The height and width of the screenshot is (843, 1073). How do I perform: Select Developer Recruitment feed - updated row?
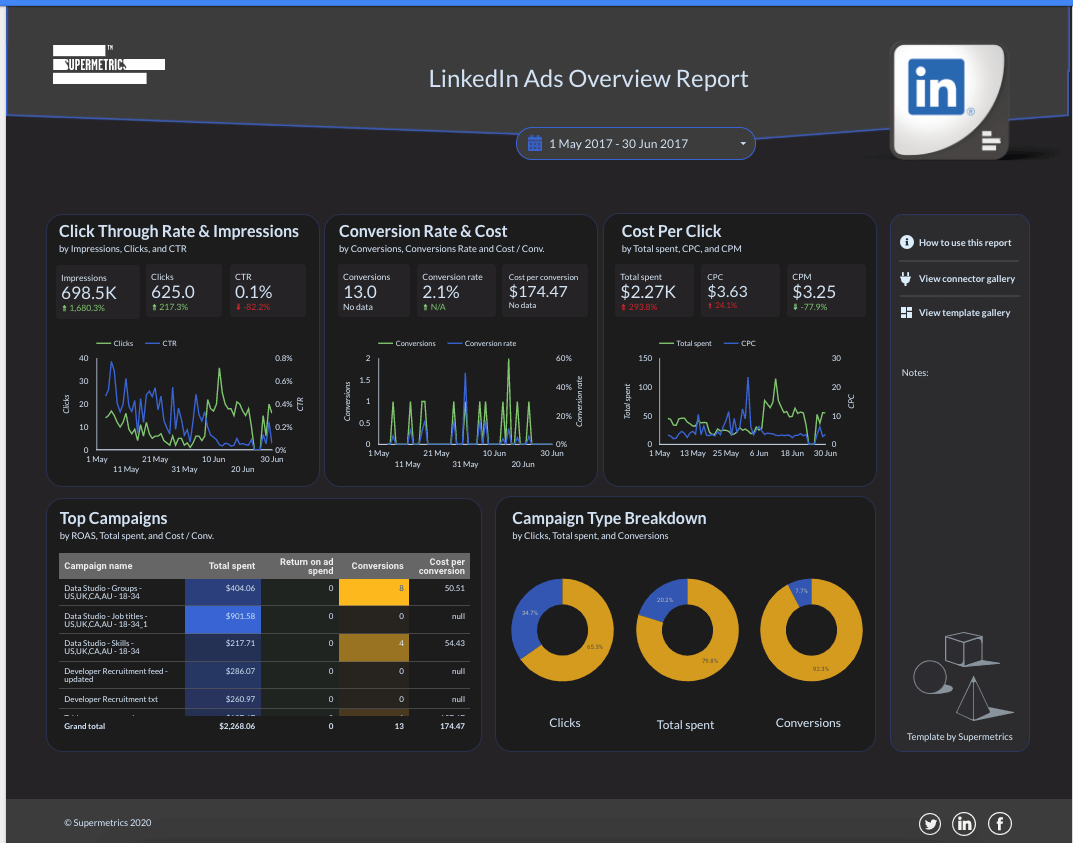click(x=264, y=675)
